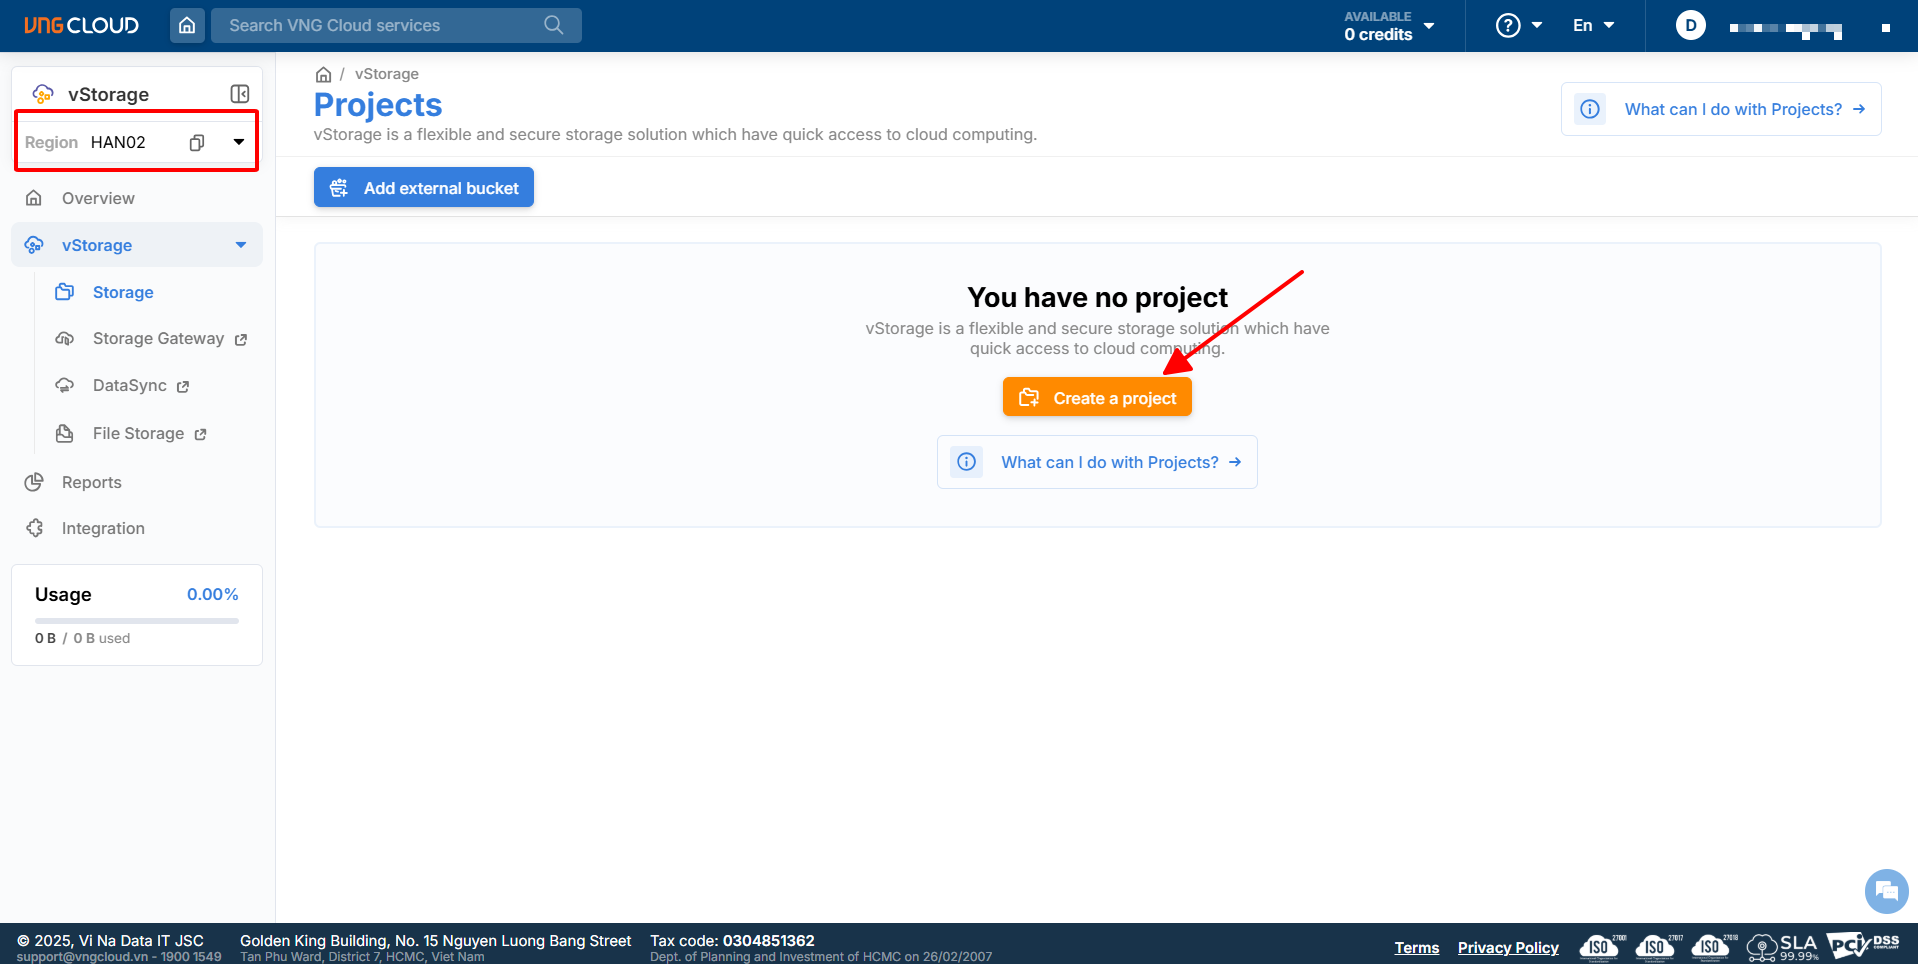Click the home icon in top bar
The image size is (1918, 964).
tap(187, 25)
